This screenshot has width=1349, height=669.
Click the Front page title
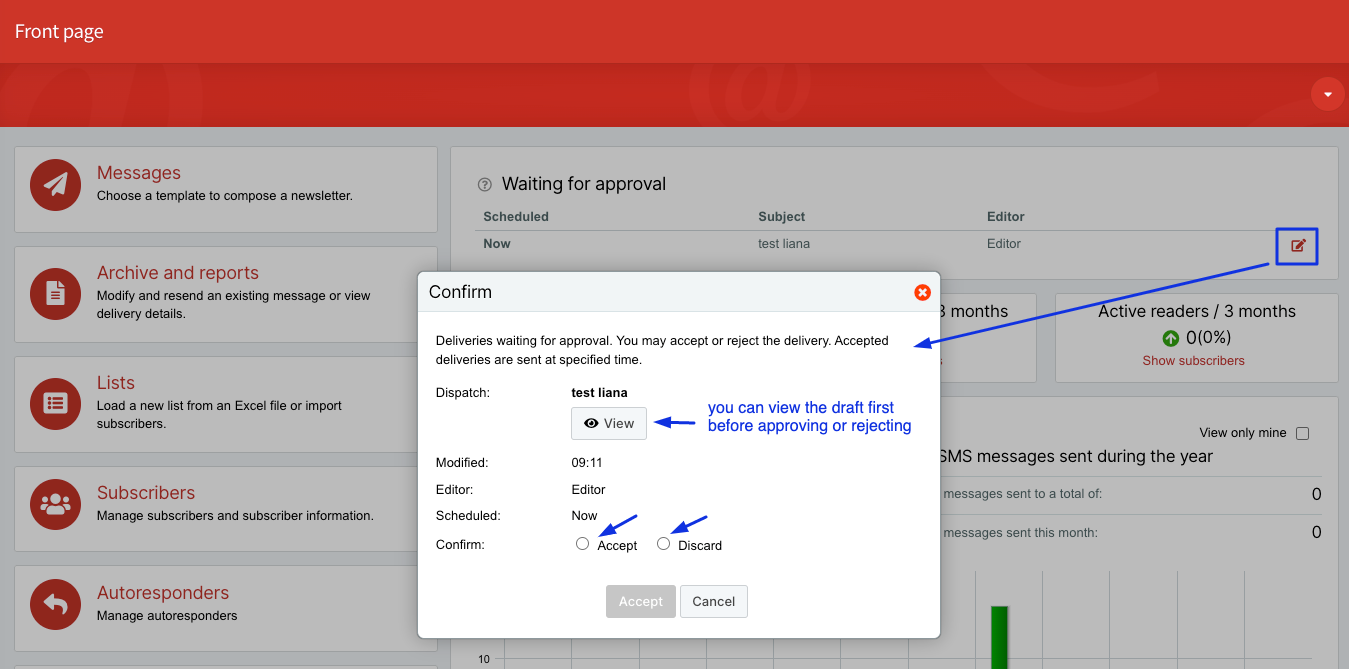click(x=59, y=32)
